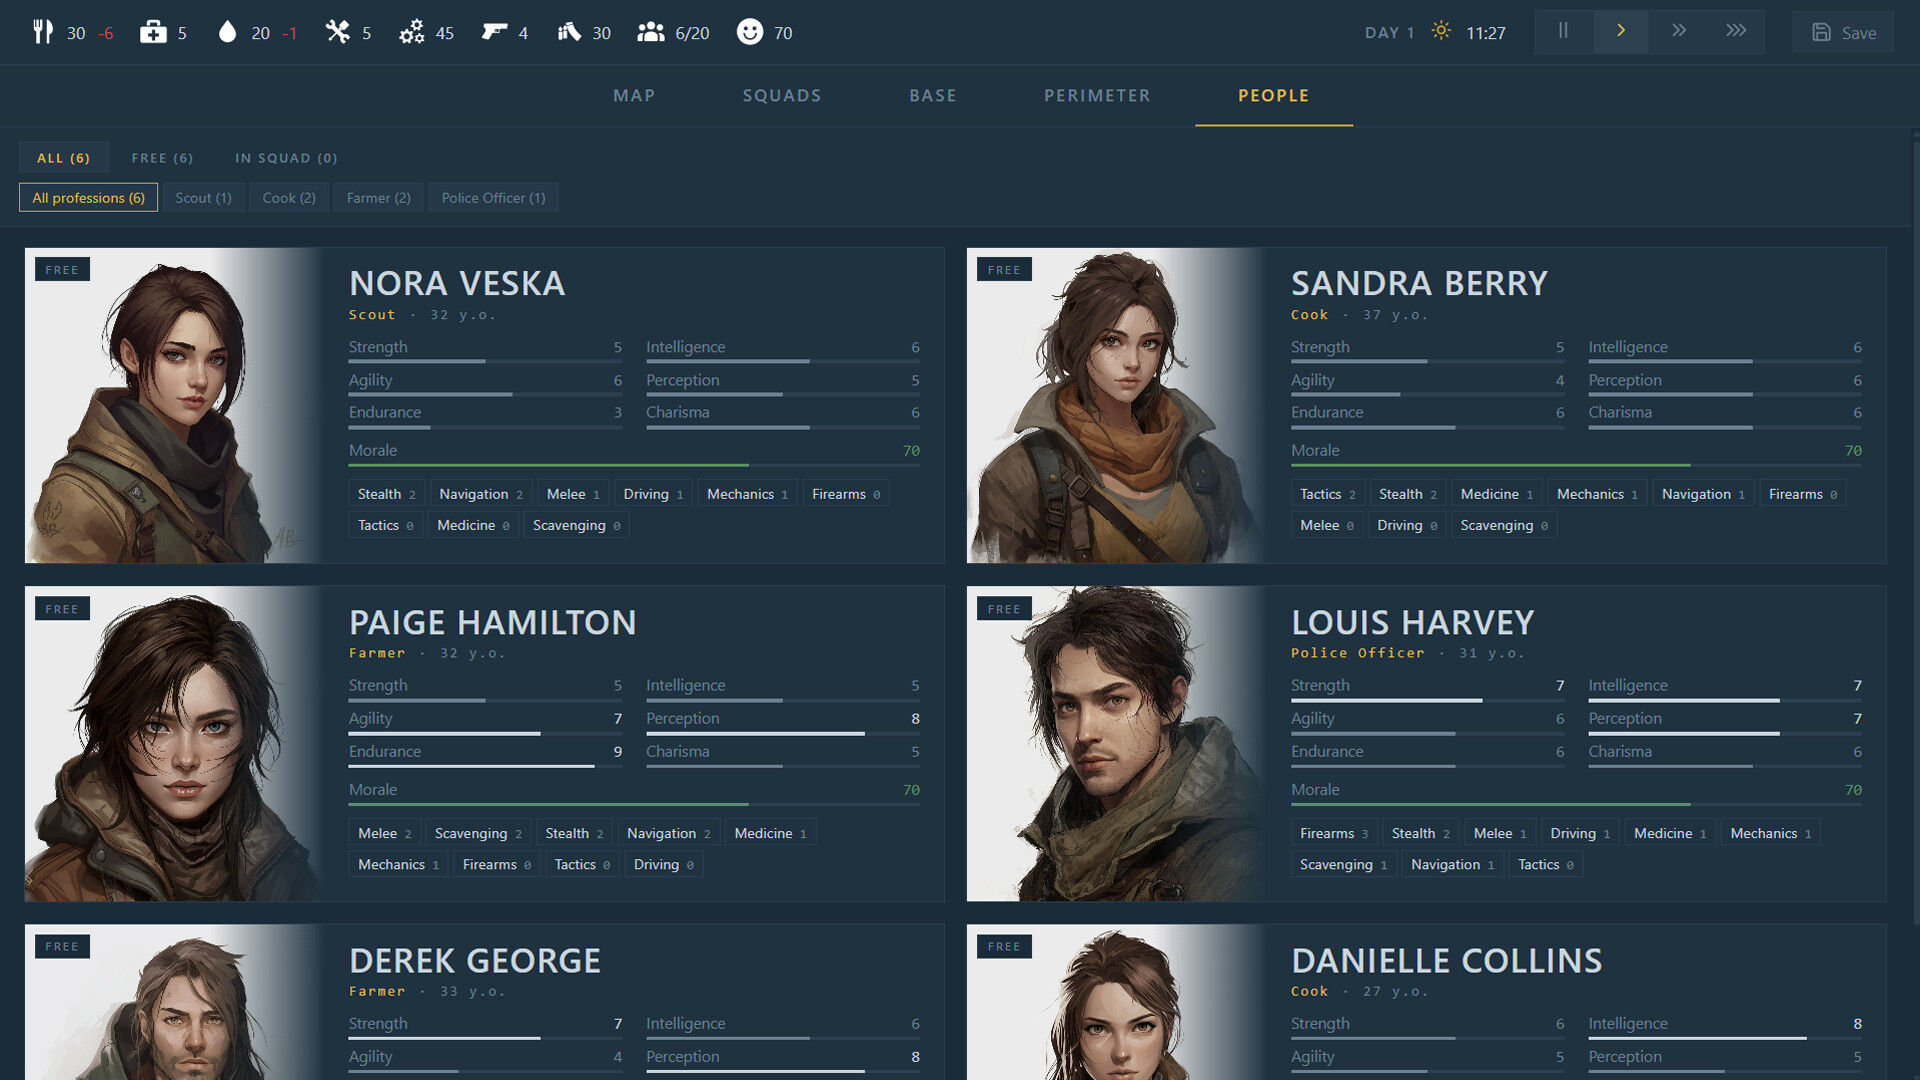Click the food fork-and-knife resource icon

pyautogui.click(x=43, y=32)
